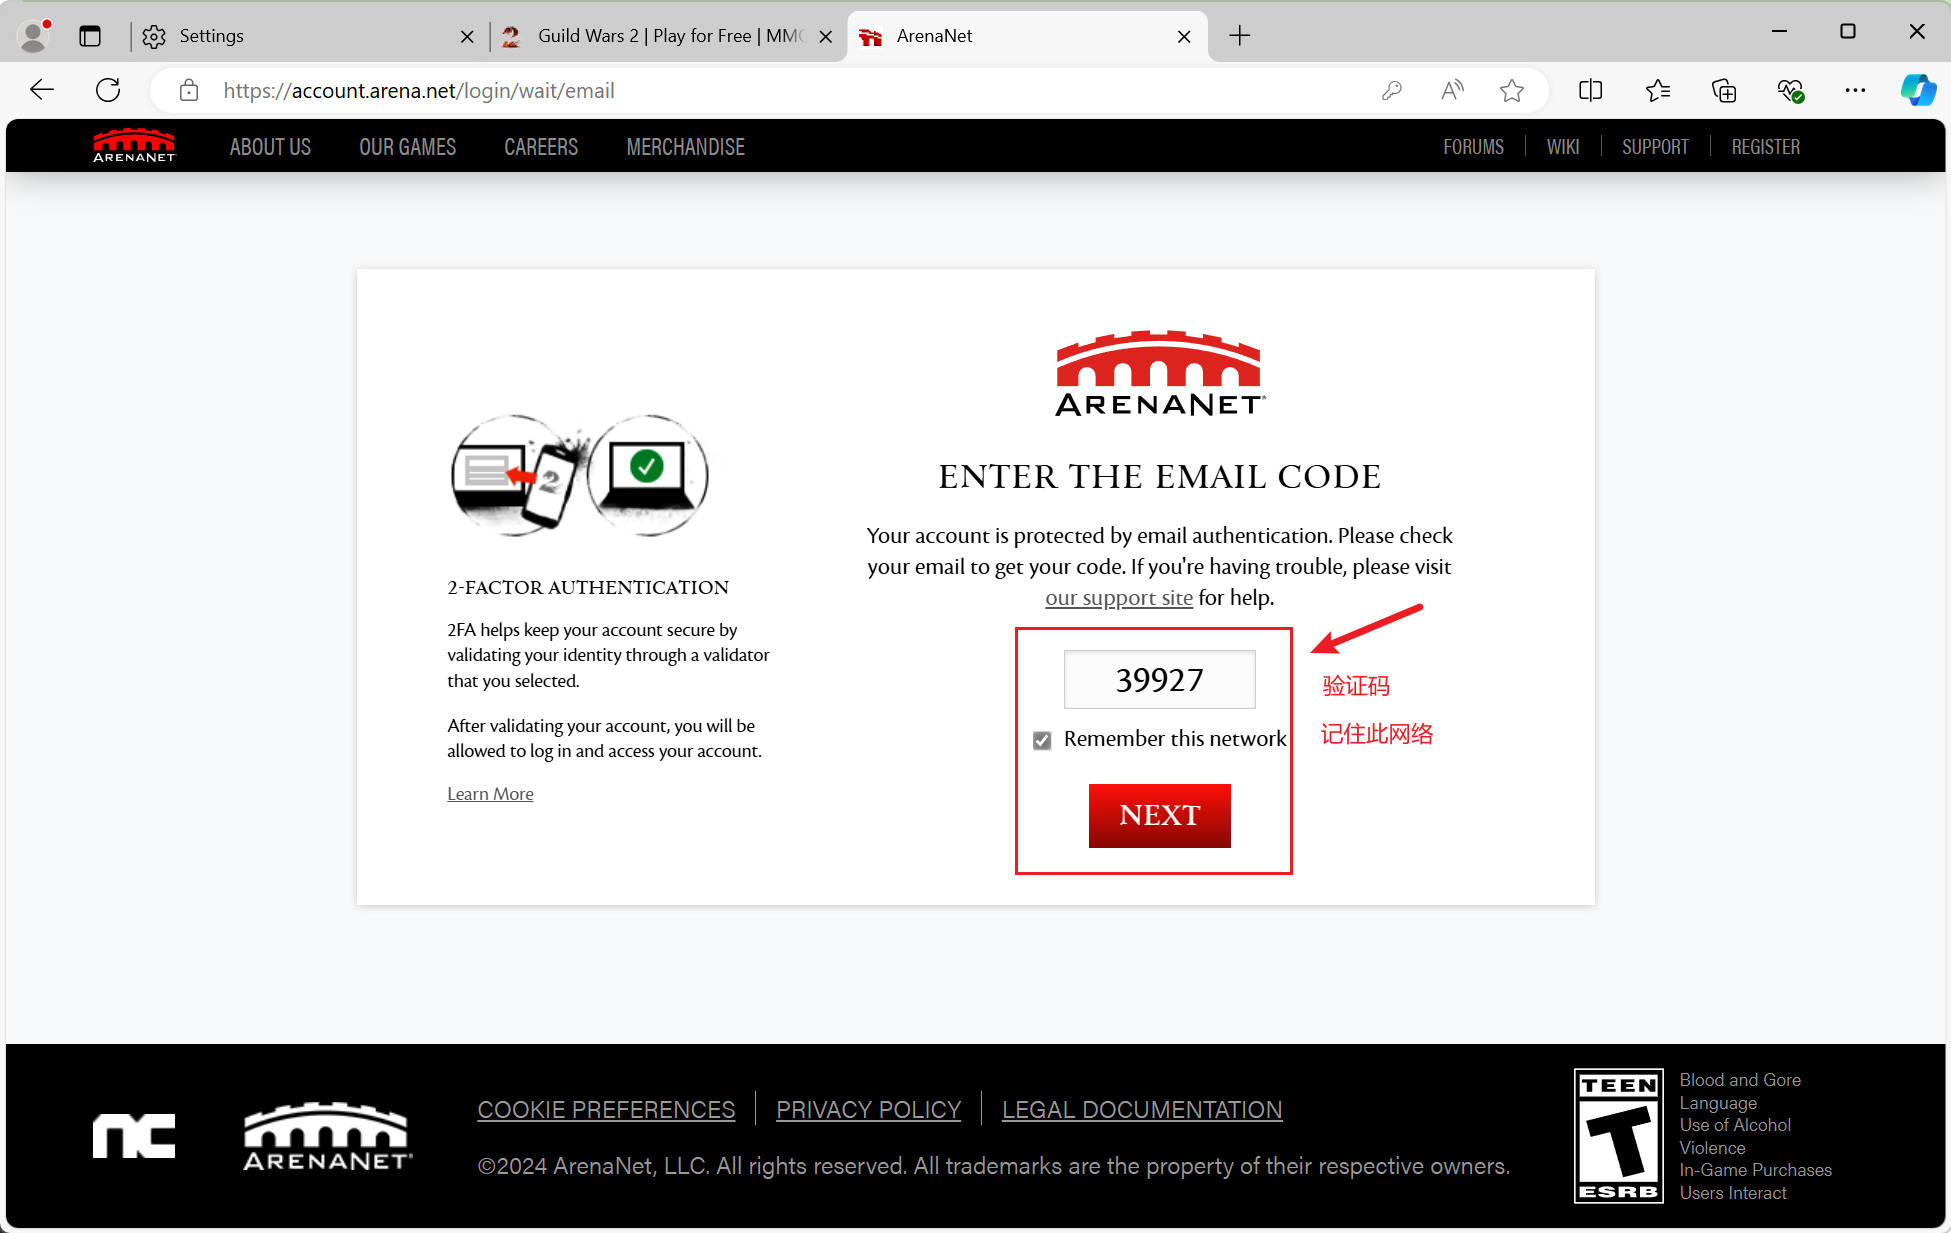This screenshot has width=1951, height=1233.
Task: Click the large ArenaNet logo above the form
Action: pos(1159,373)
